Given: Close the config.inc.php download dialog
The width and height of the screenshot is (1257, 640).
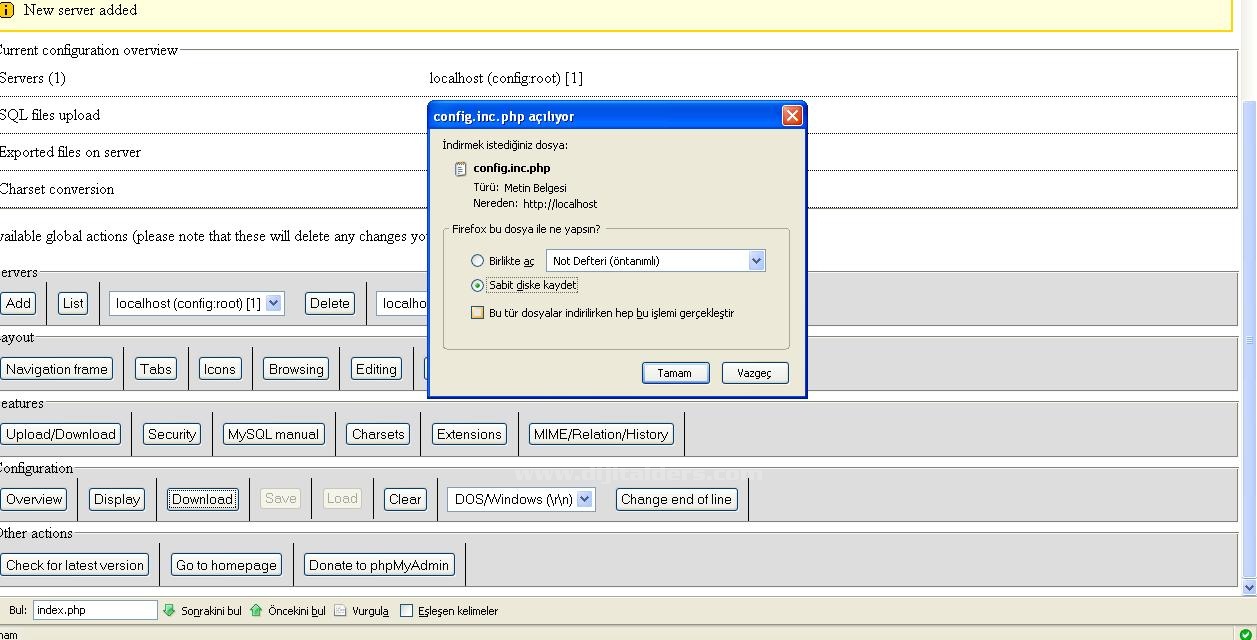Looking at the screenshot, I should point(792,116).
